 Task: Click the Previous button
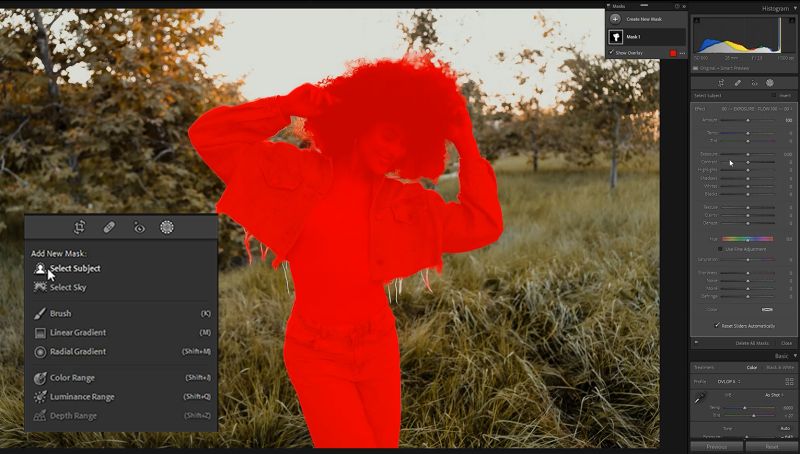716,447
